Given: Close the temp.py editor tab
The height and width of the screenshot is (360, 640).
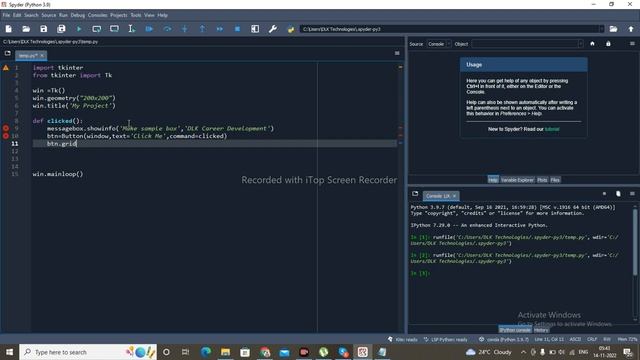Looking at the screenshot, I should 42,56.
